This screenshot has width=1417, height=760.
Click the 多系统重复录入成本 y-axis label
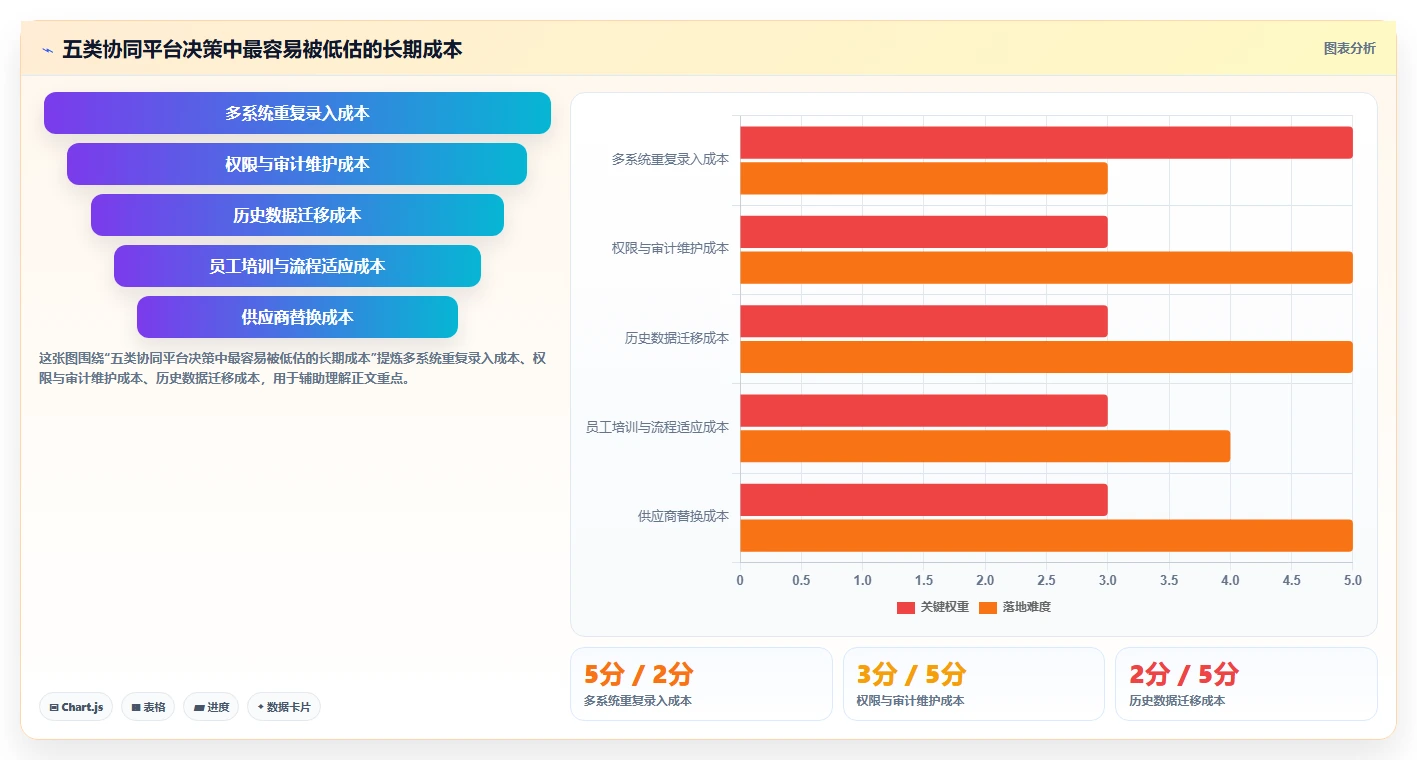coord(670,159)
